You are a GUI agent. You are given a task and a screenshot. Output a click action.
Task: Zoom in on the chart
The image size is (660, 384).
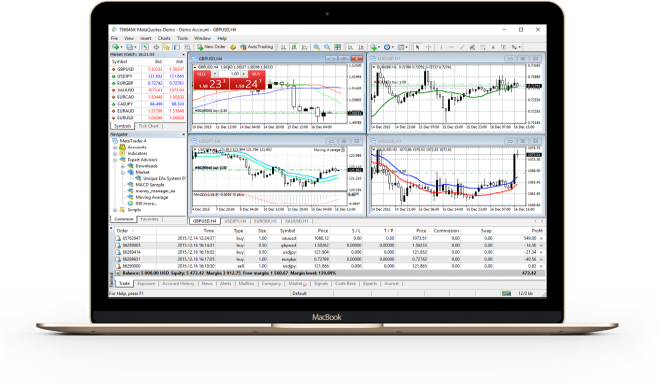pos(316,47)
